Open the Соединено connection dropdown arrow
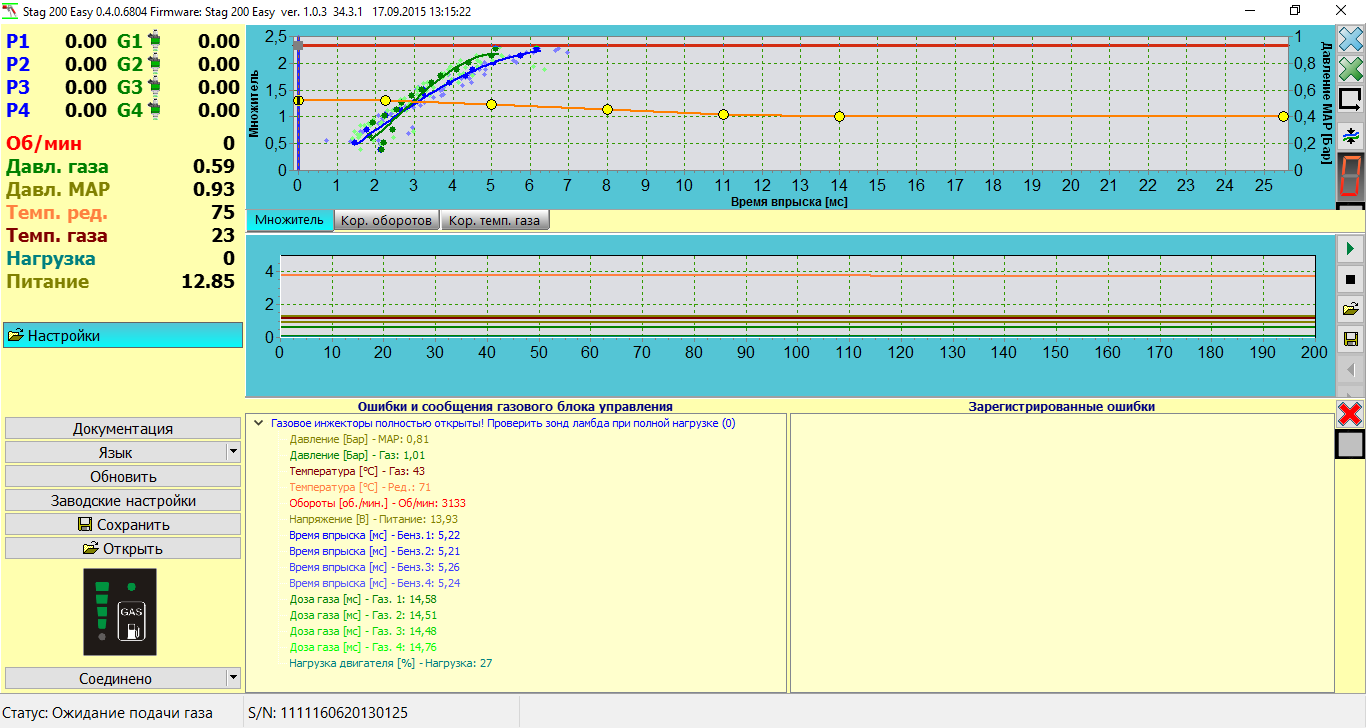 233,678
